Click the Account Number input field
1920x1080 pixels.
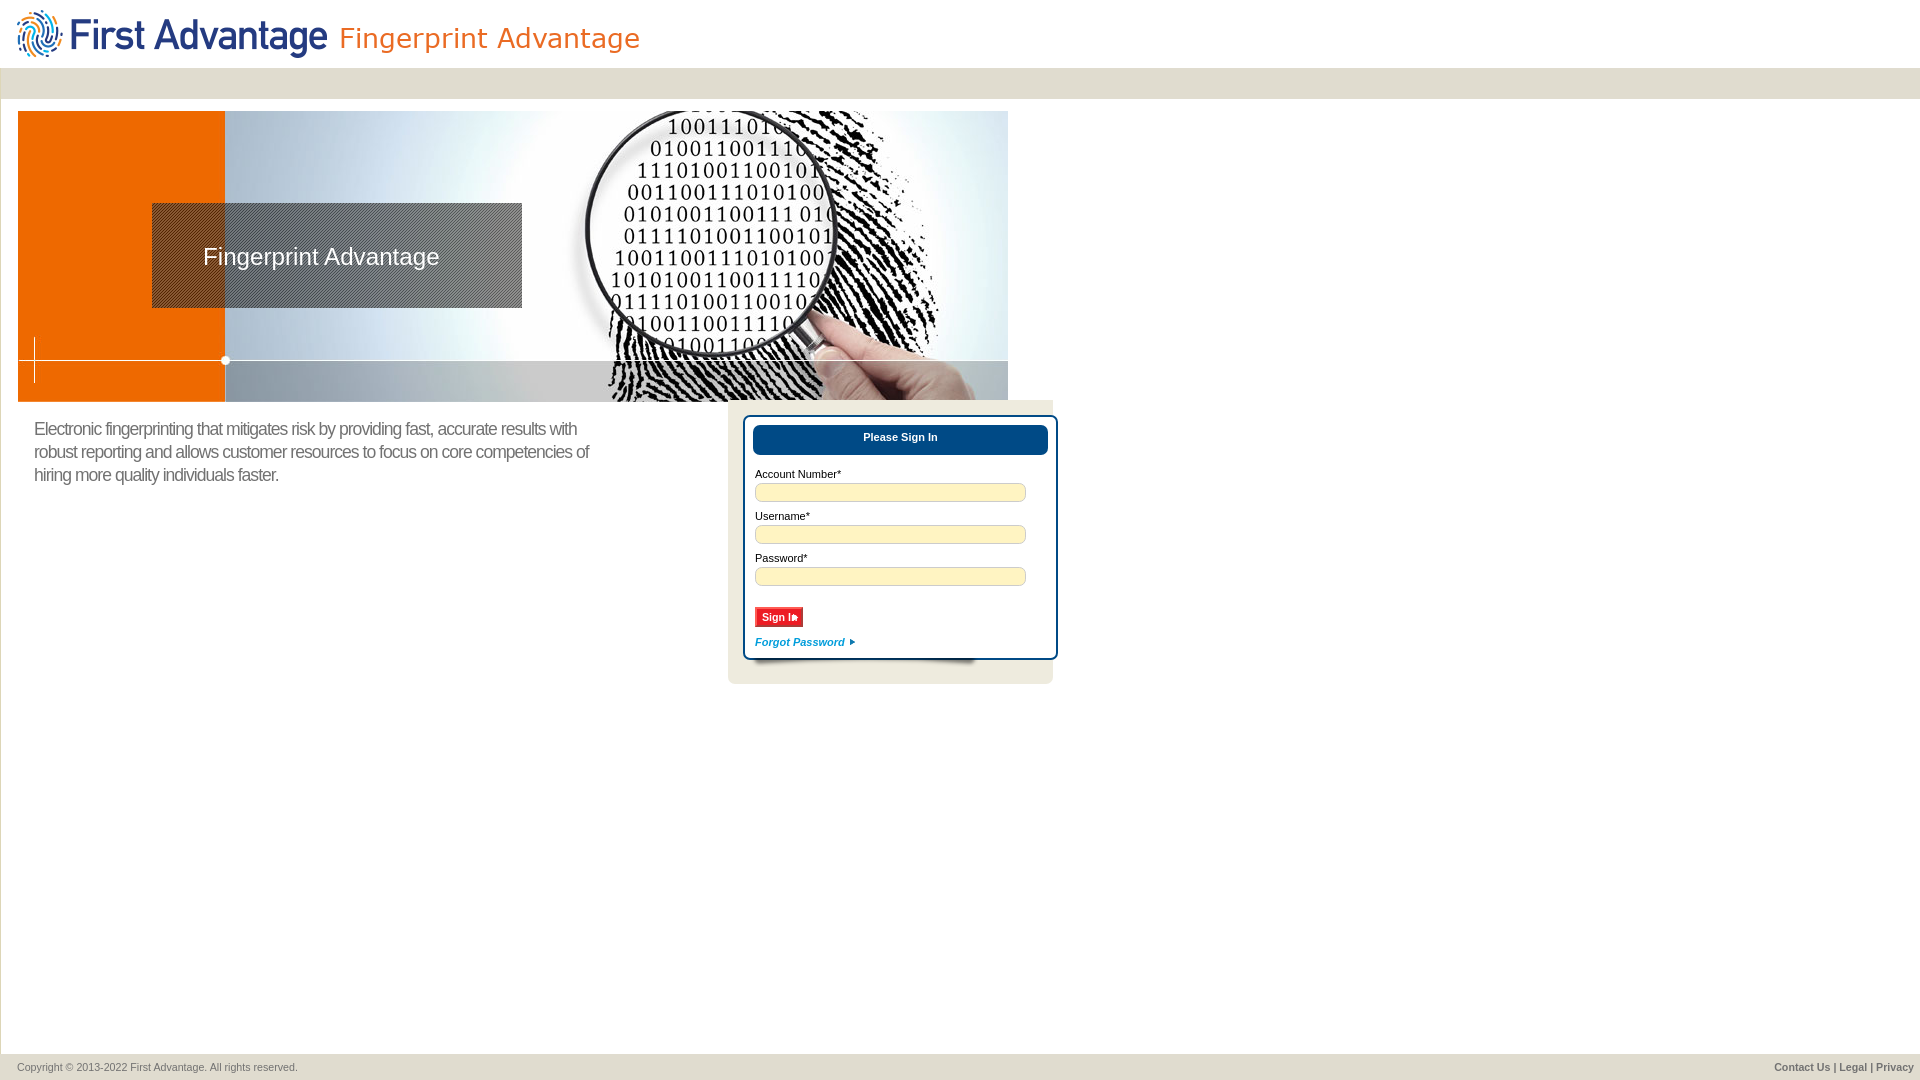(x=890, y=493)
